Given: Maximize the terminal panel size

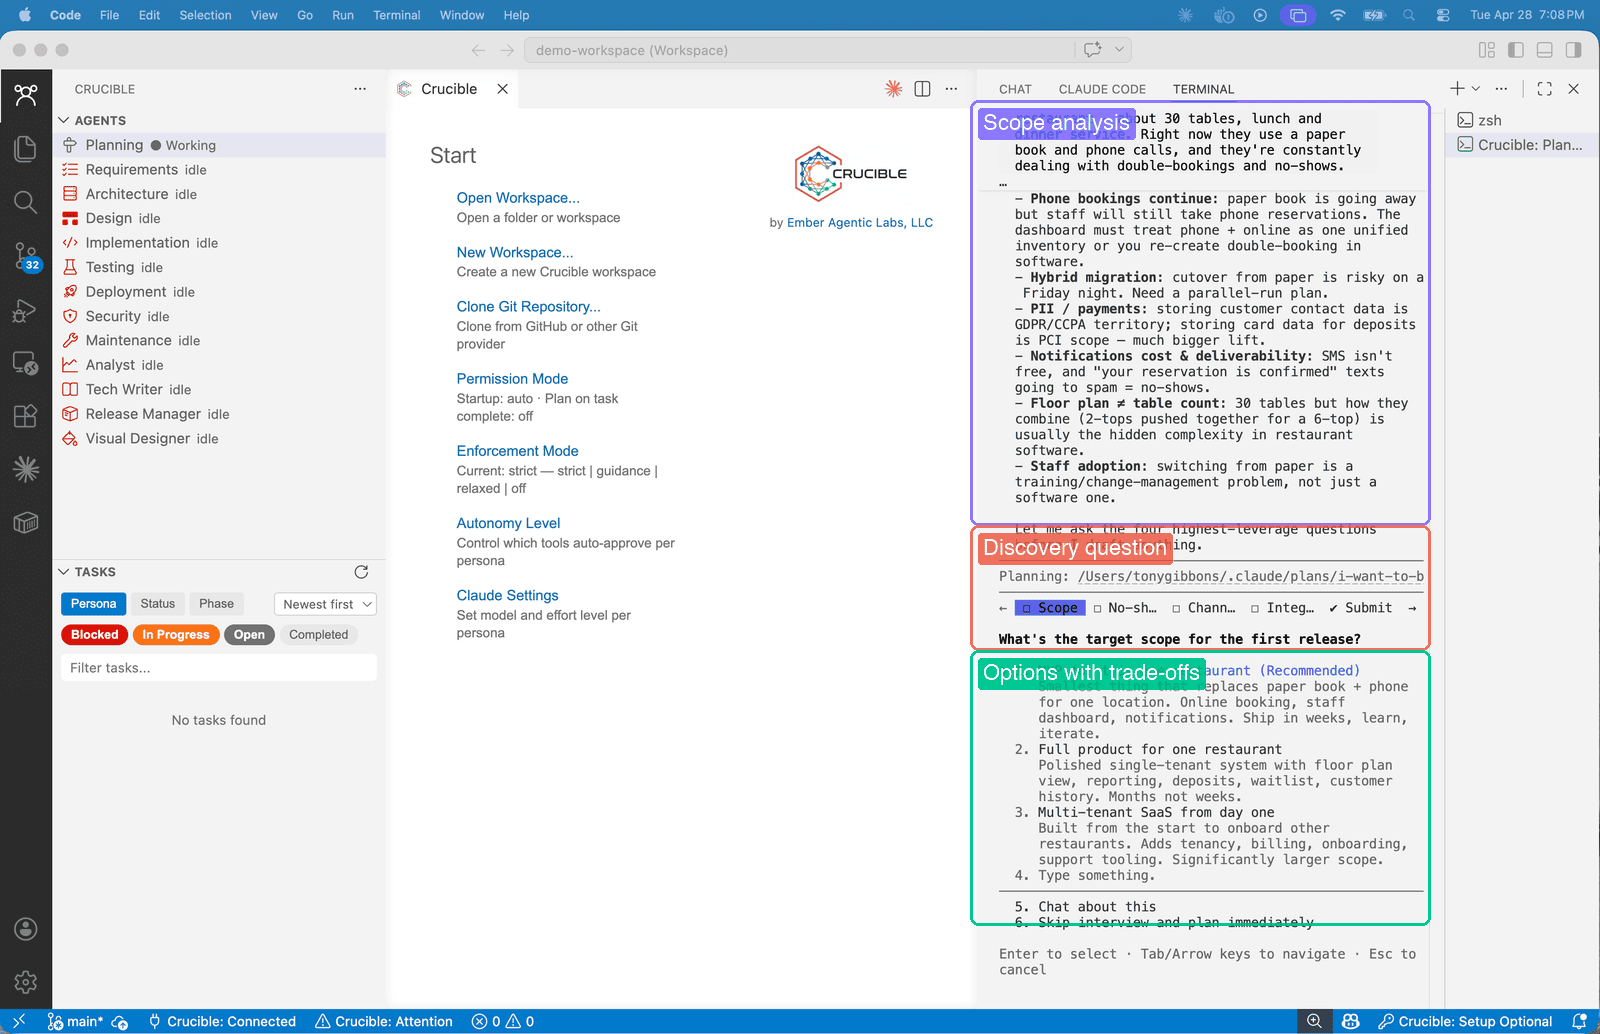Looking at the screenshot, I should point(1545,89).
